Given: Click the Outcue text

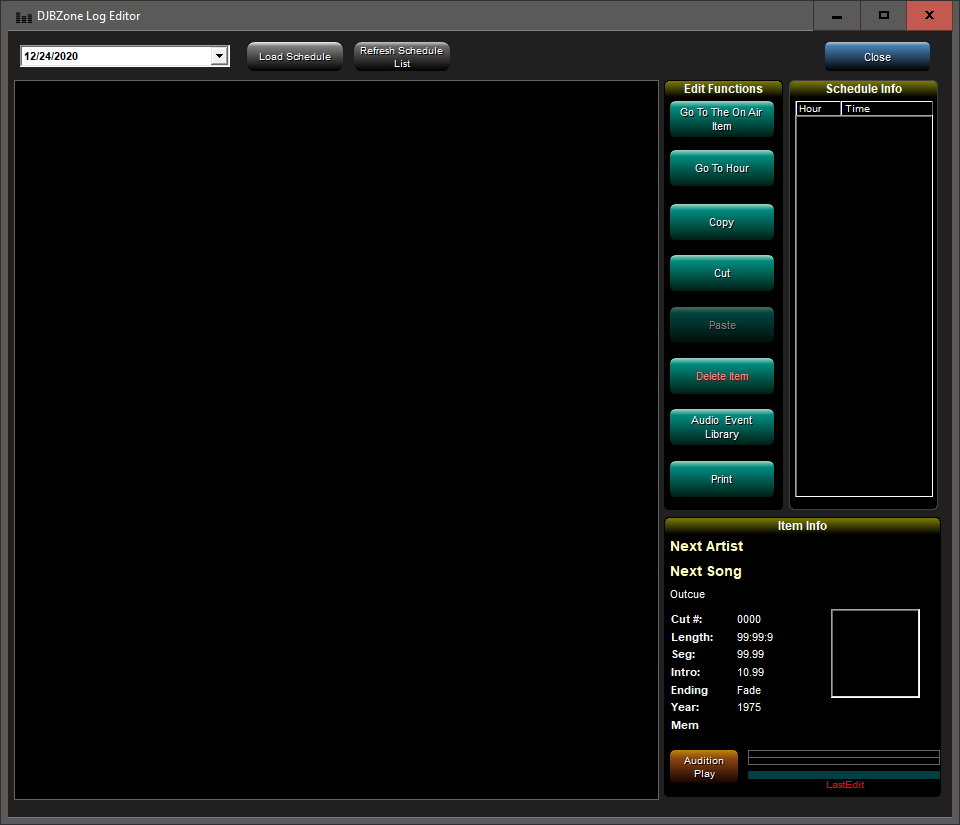Looking at the screenshot, I should click(x=687, y=594).
